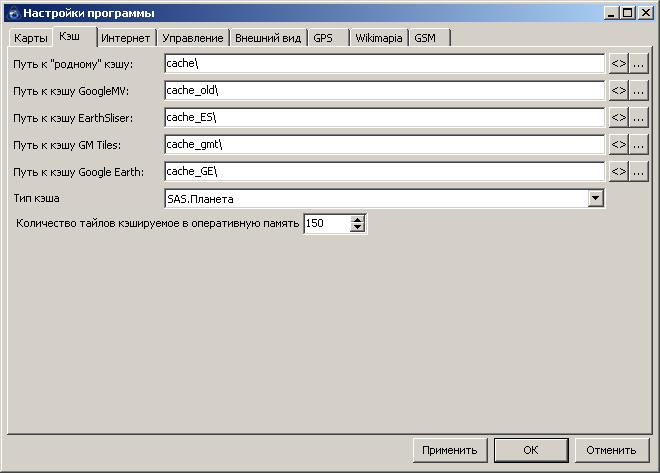The height and width of the screenshot is (473, 660).
Task: Select the Wikimapia tab
Action: [378, 38]
